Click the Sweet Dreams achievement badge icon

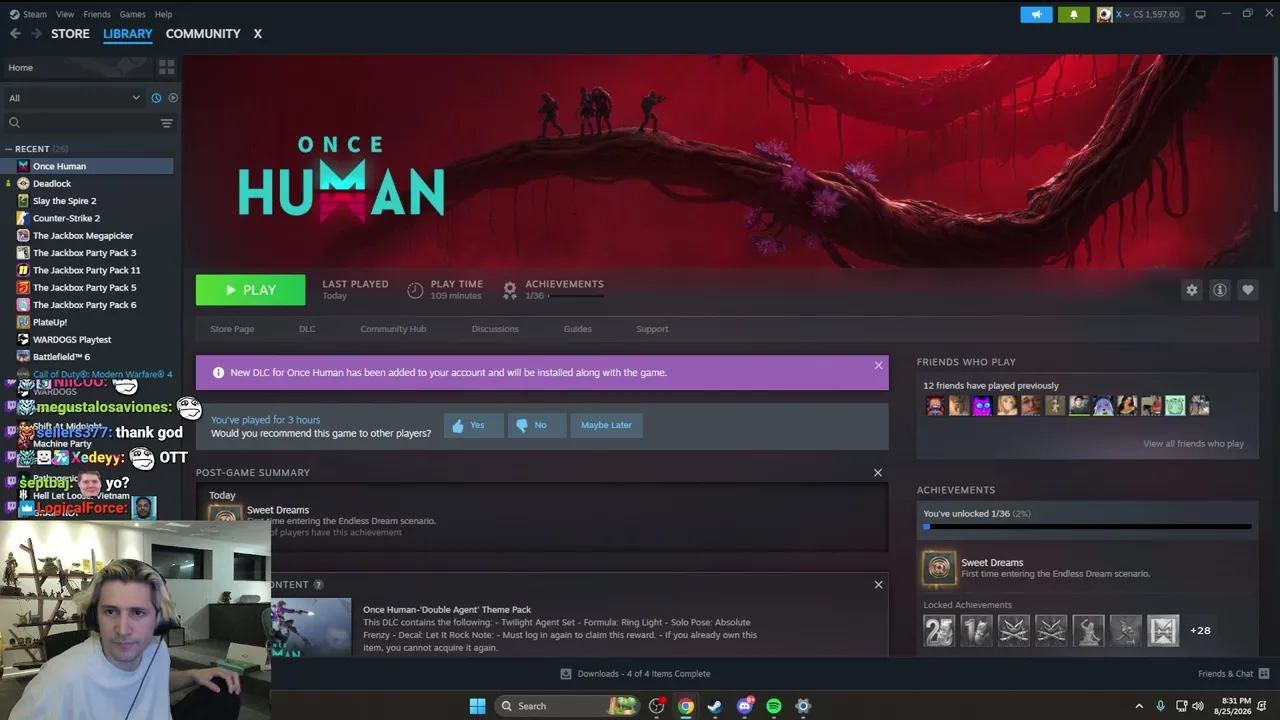(x=939, y=568)
